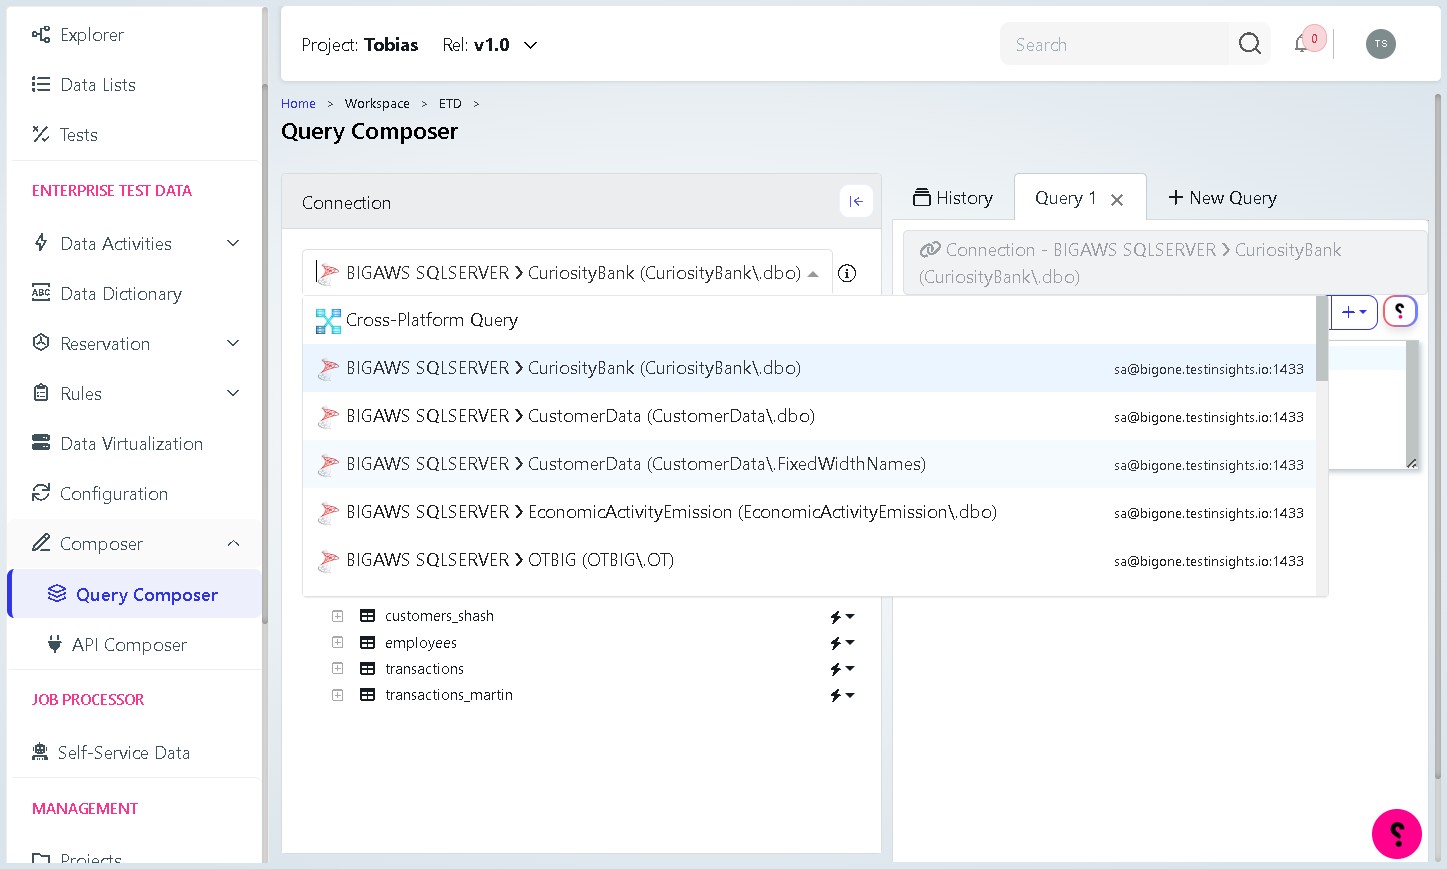Expand customers_shash table node
Screen dimensions: 1447x869
coord(338,616)
